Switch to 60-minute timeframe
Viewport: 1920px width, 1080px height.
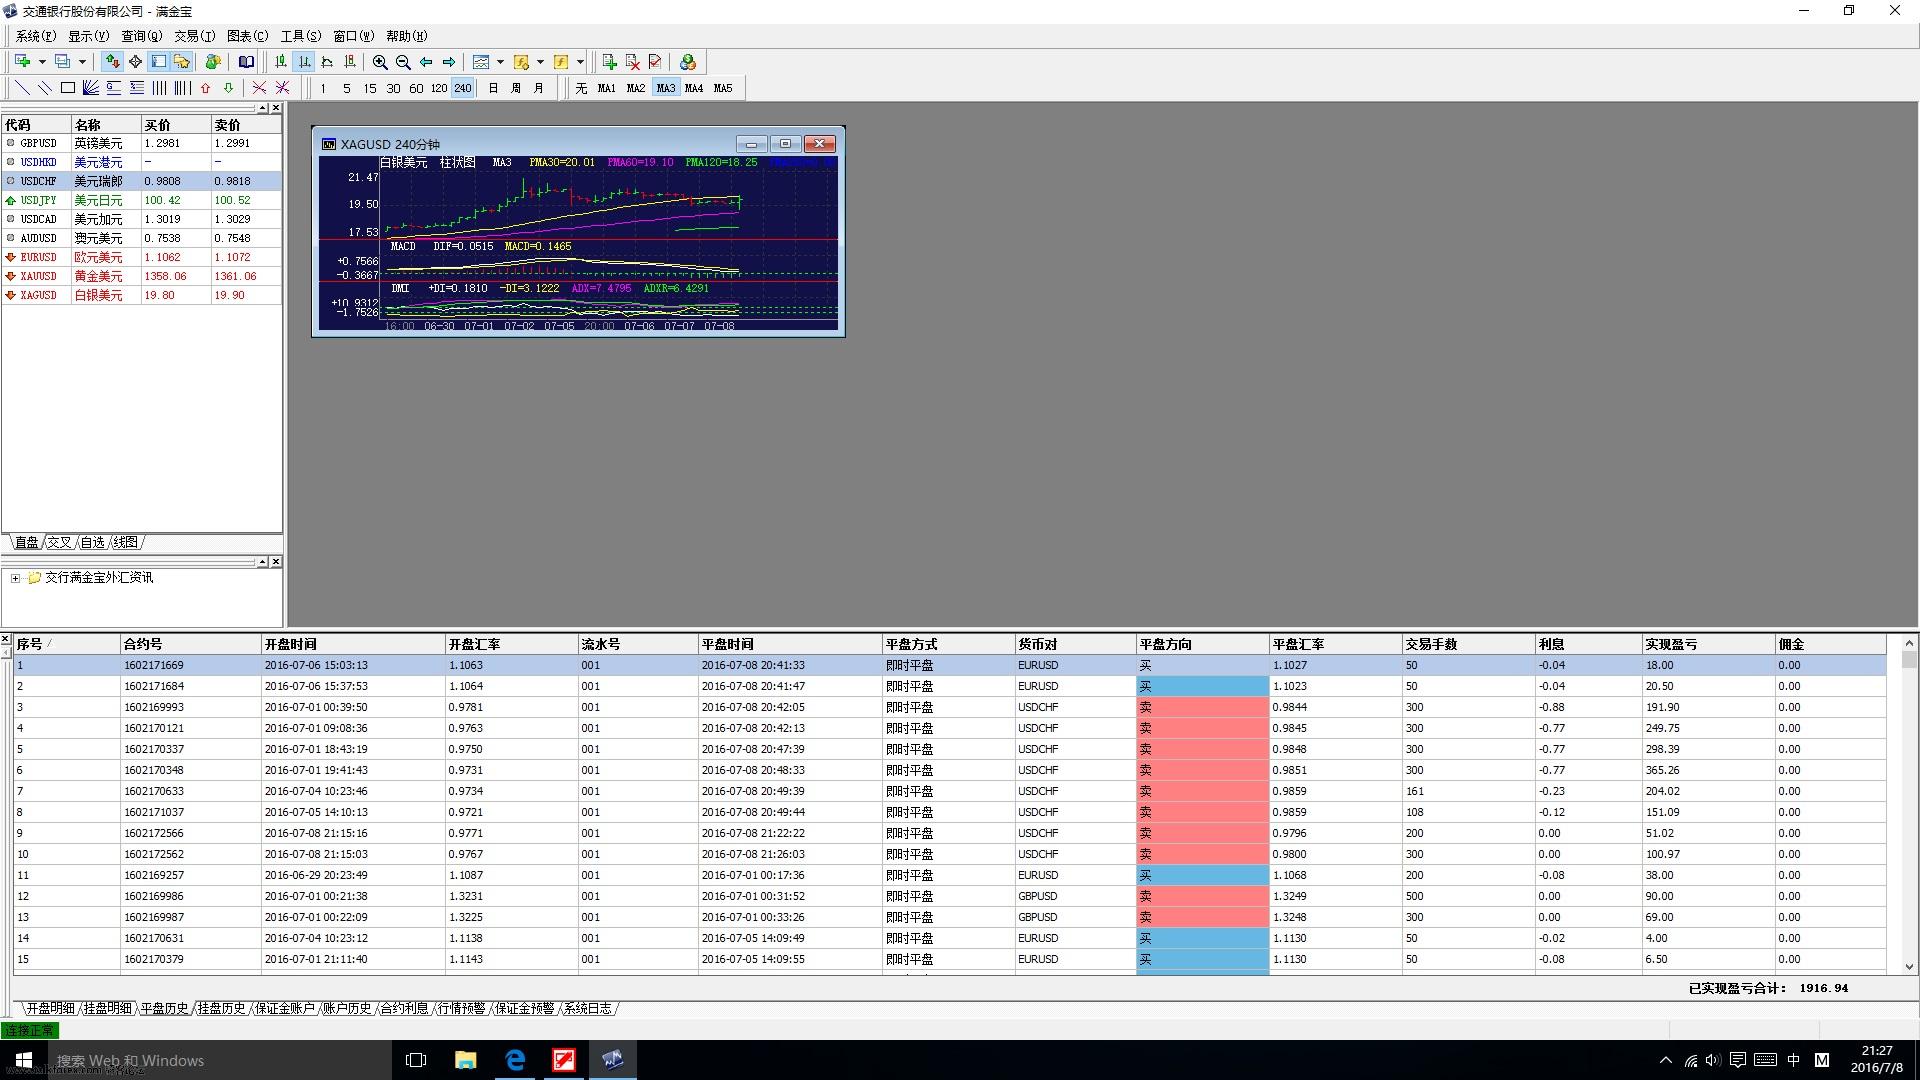[x=416, y=88]
